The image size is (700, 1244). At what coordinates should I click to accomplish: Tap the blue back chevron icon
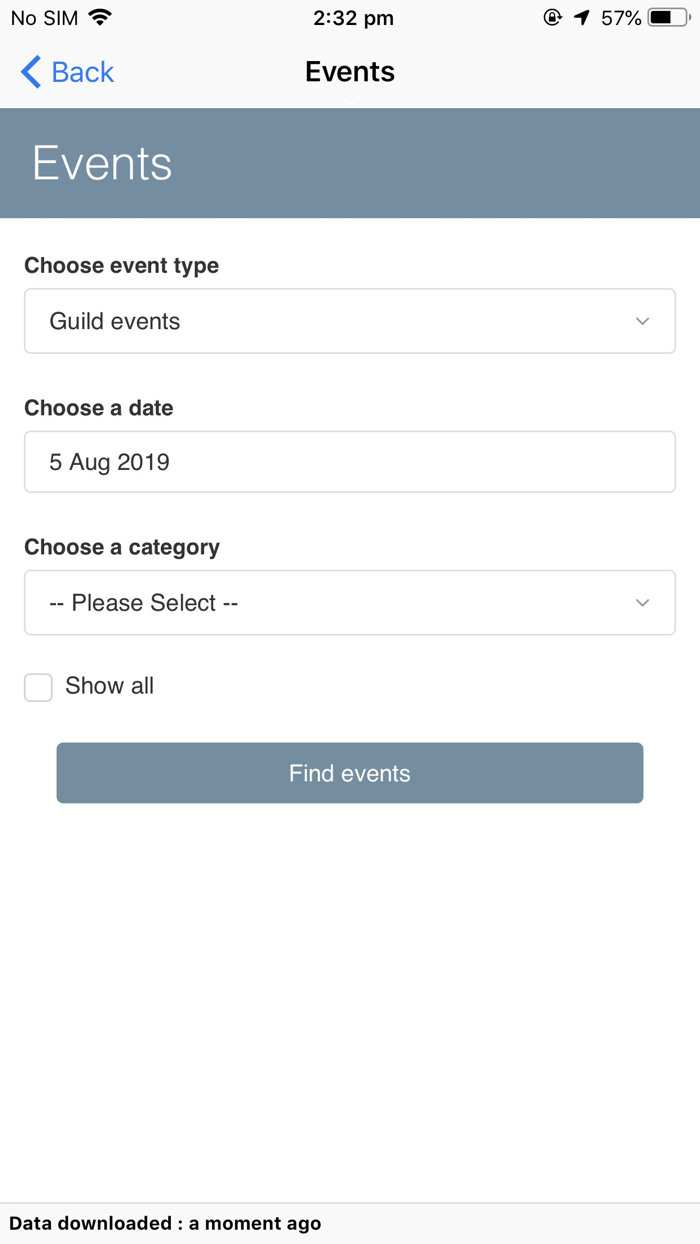point(31,72)
